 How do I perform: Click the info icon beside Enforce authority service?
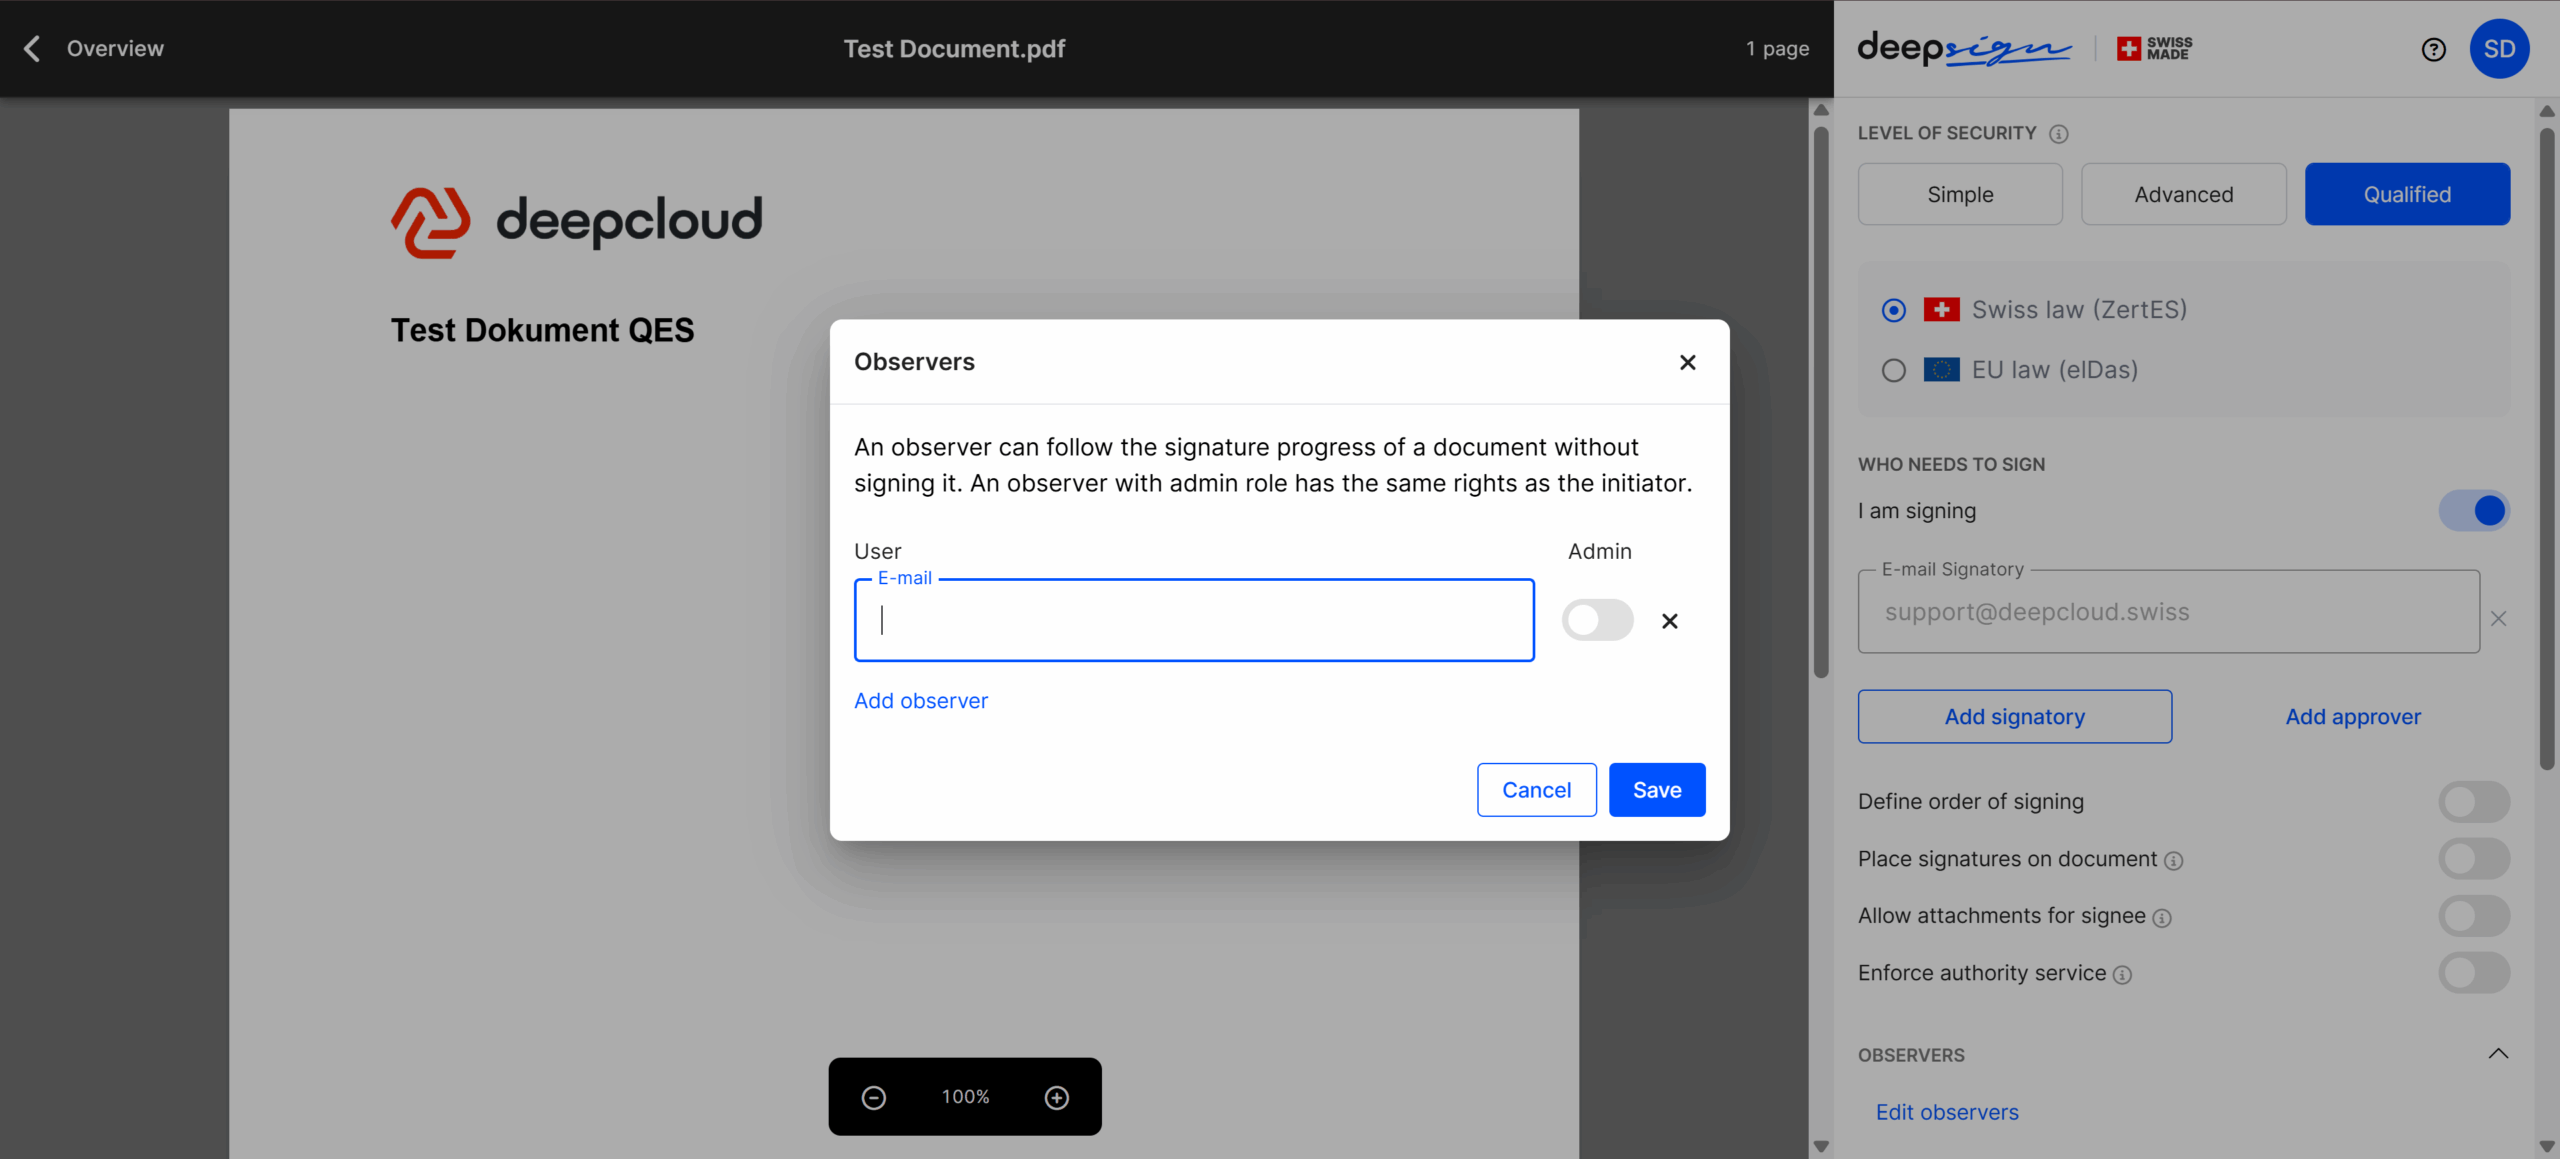2122,975
